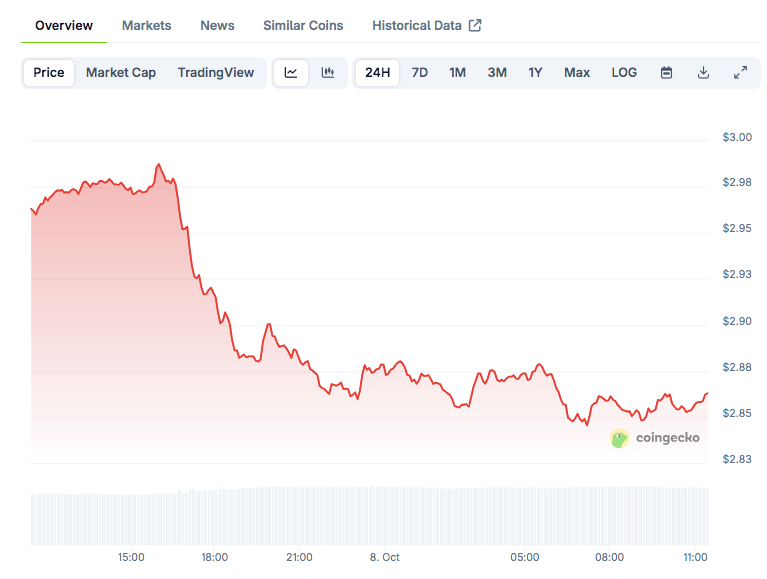Download the chart data
Image resolution: width=767 pixels, height=579 pixels.
(703, 73)
